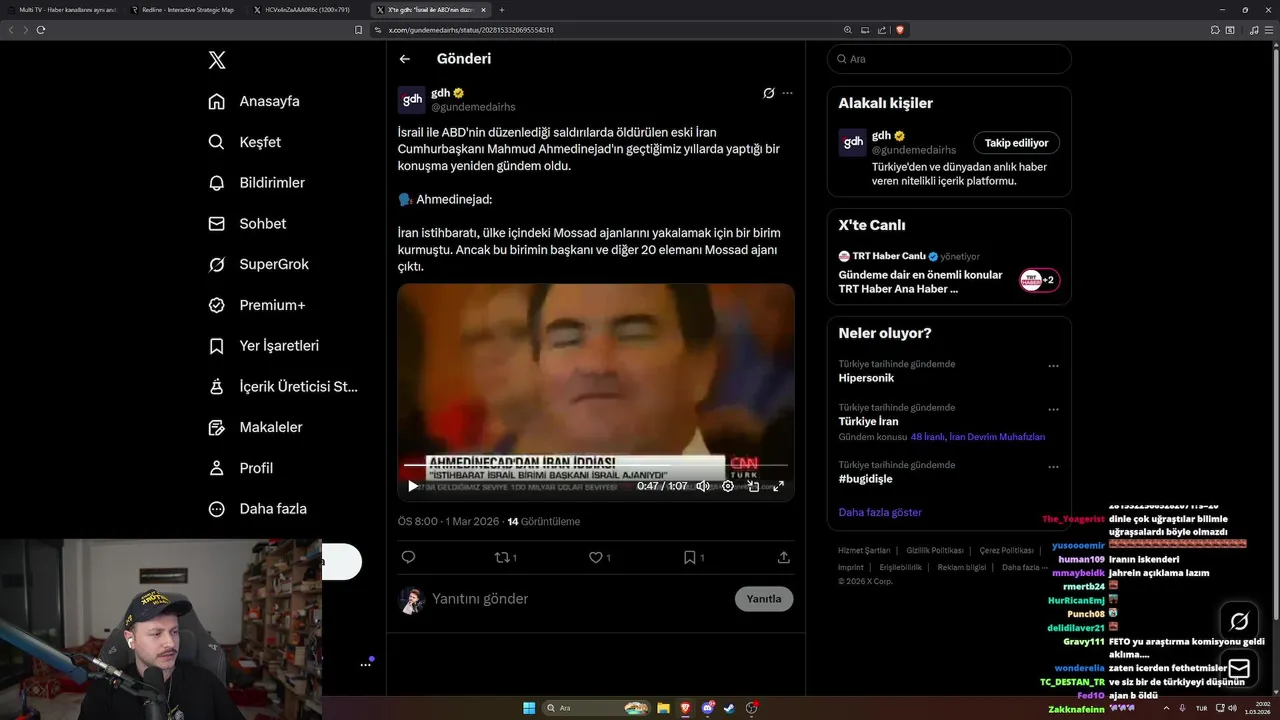Click Grok icon on the post
Image resolution: width=1280 pixels, height=720 pixels.
pos(768,93)
